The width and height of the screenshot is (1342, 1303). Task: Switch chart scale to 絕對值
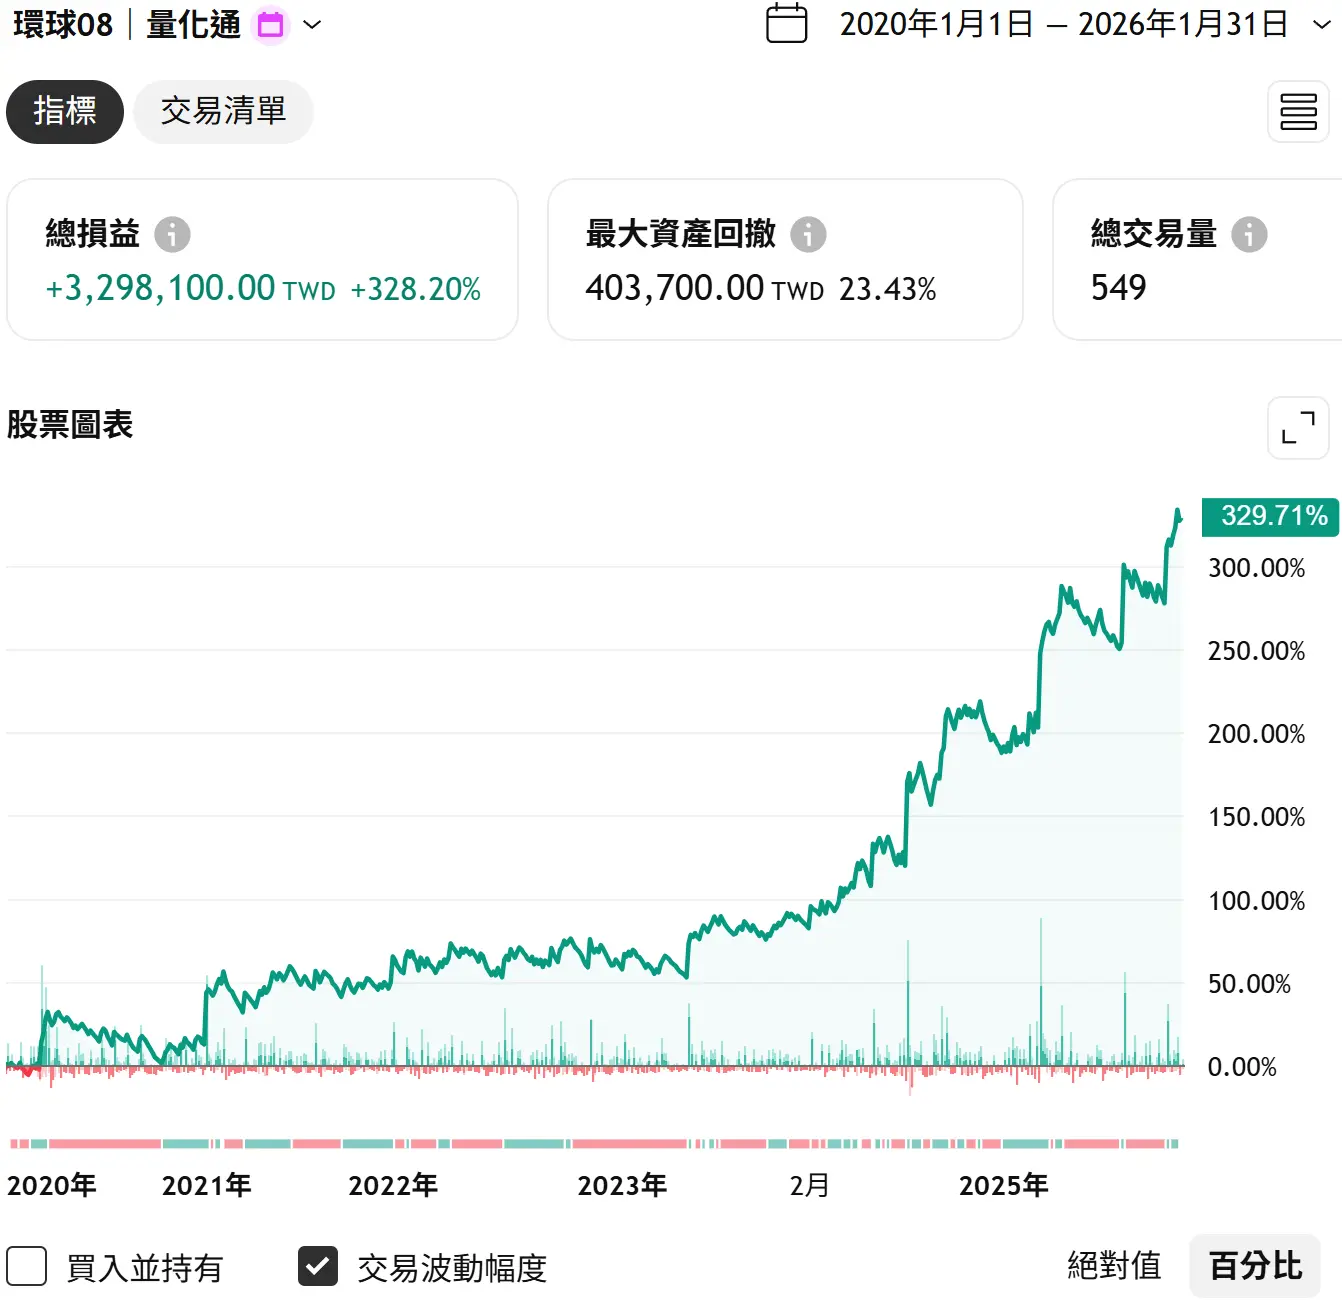click(x=1114, y=1266)
